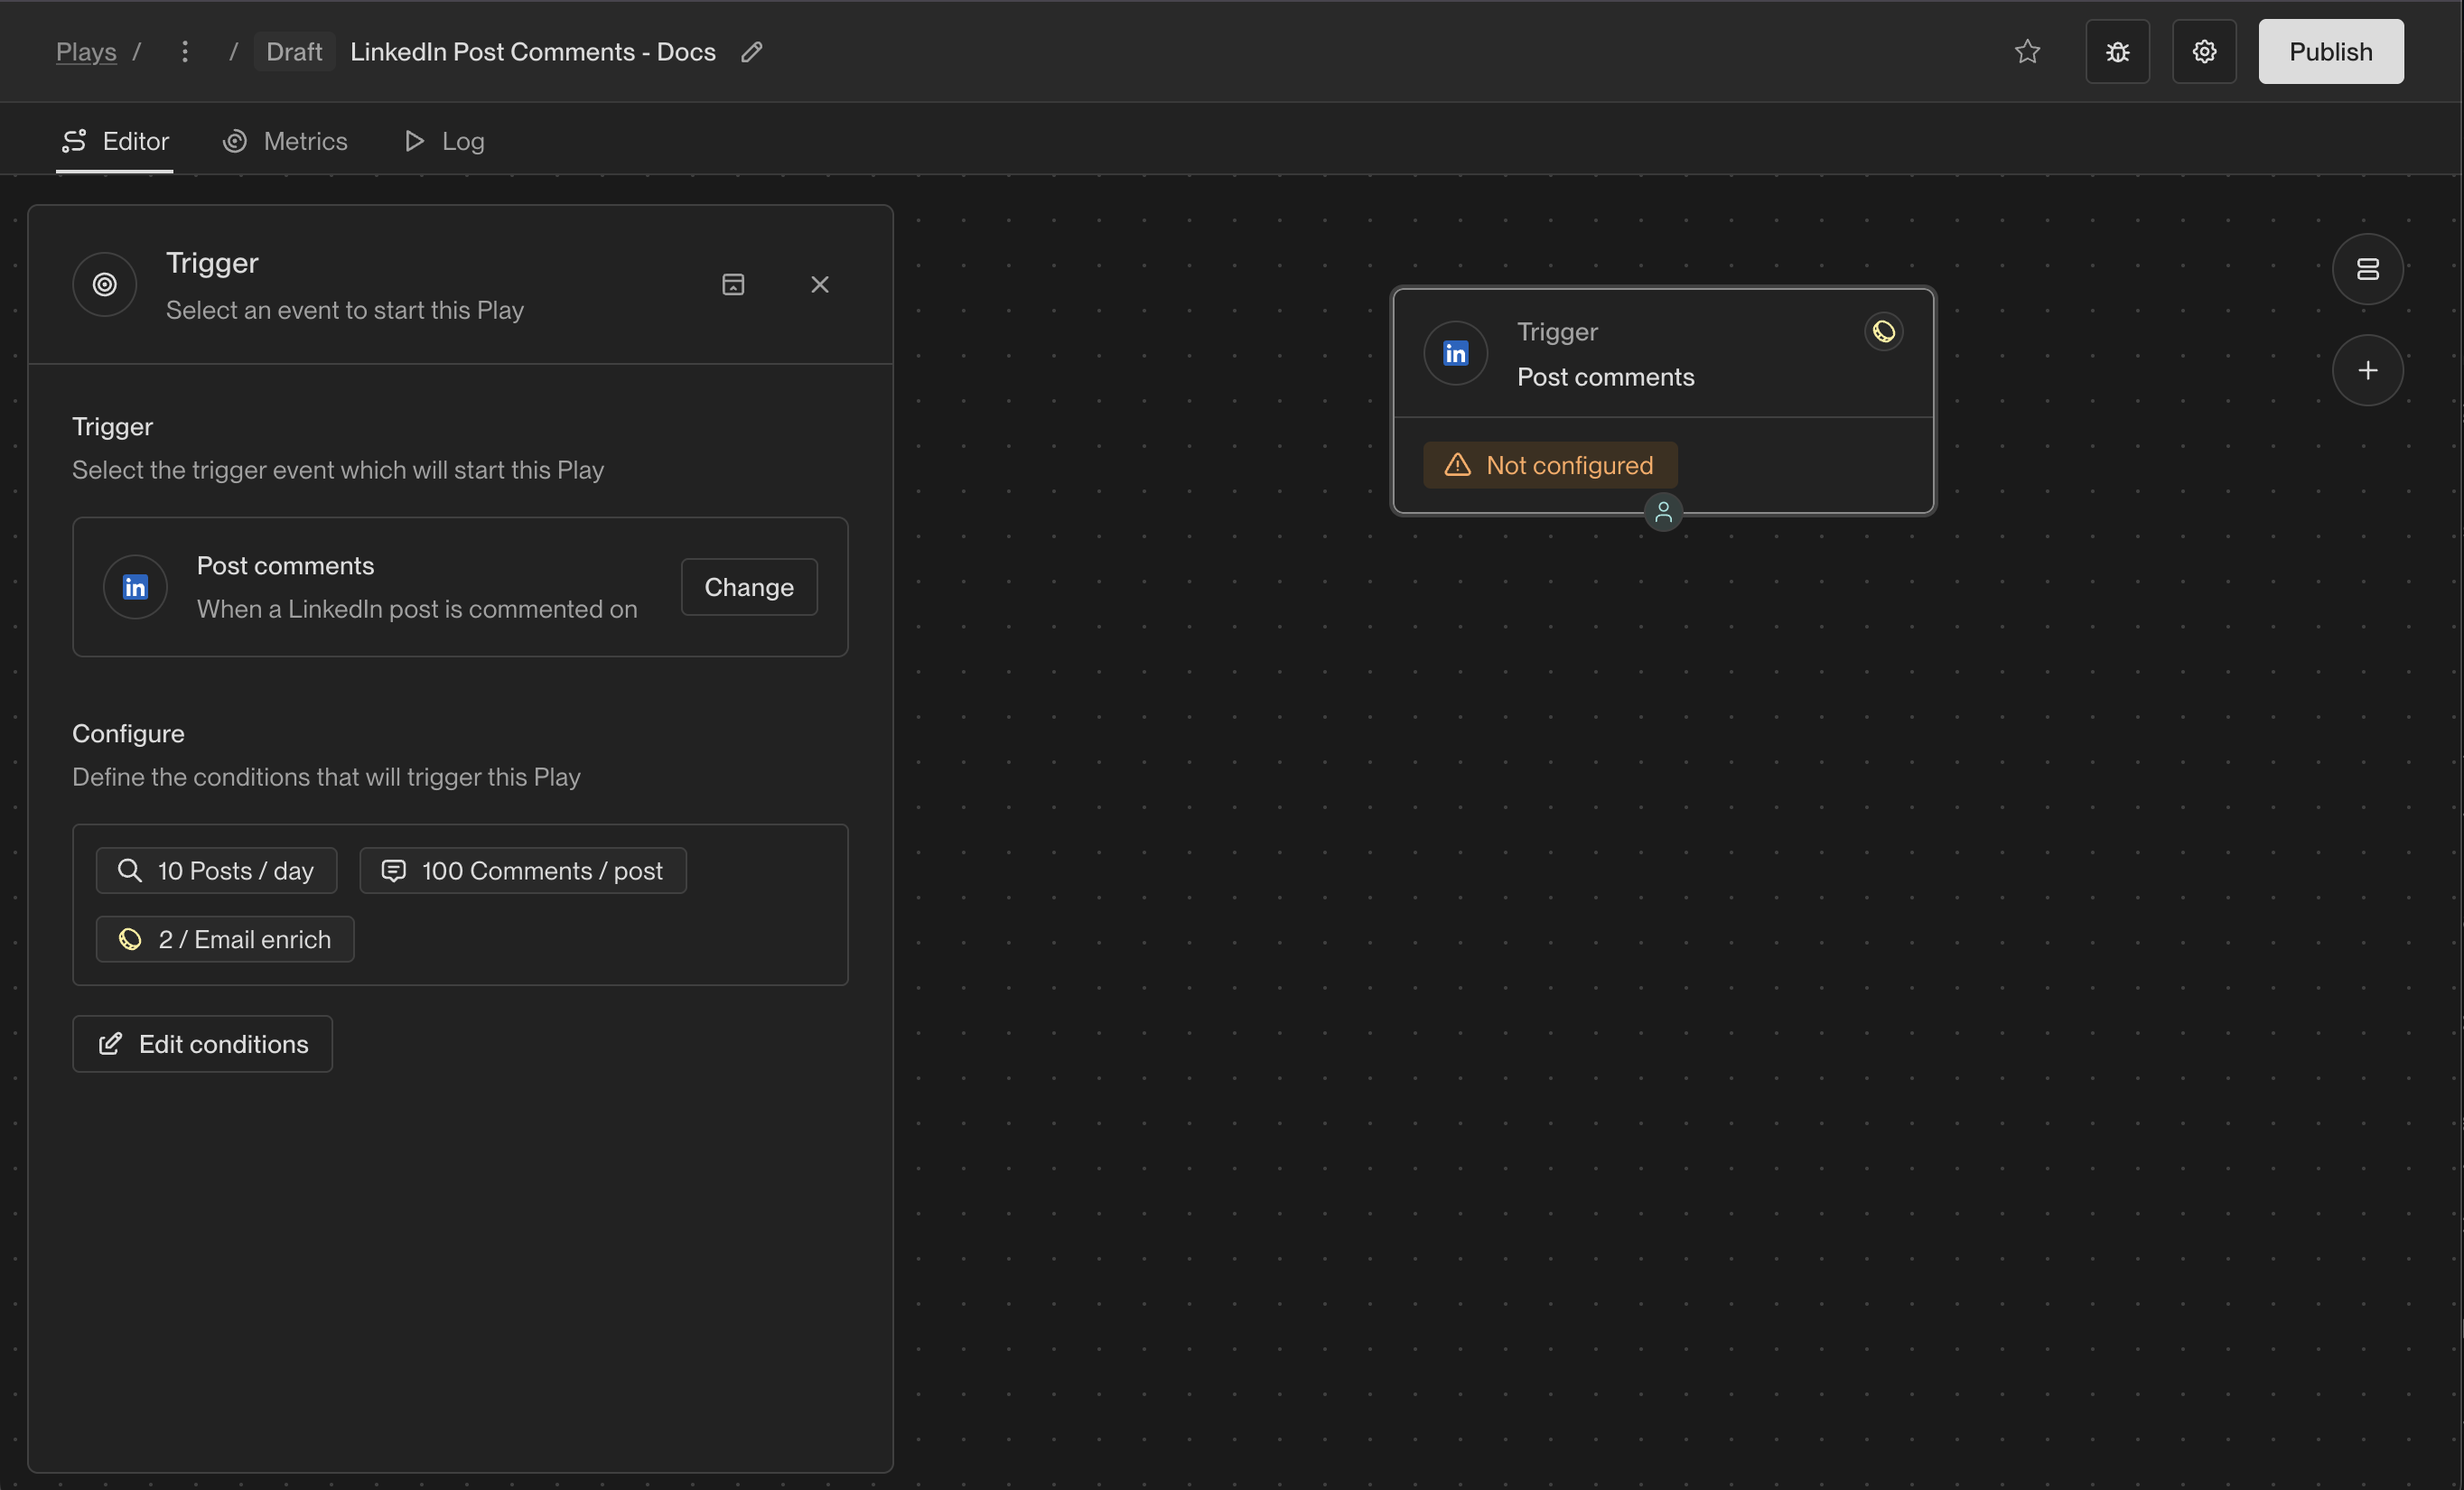Screen dimensions: 2464x1490
Task: Open the three-dot breadcrumb menu
Action: [185, 52]
